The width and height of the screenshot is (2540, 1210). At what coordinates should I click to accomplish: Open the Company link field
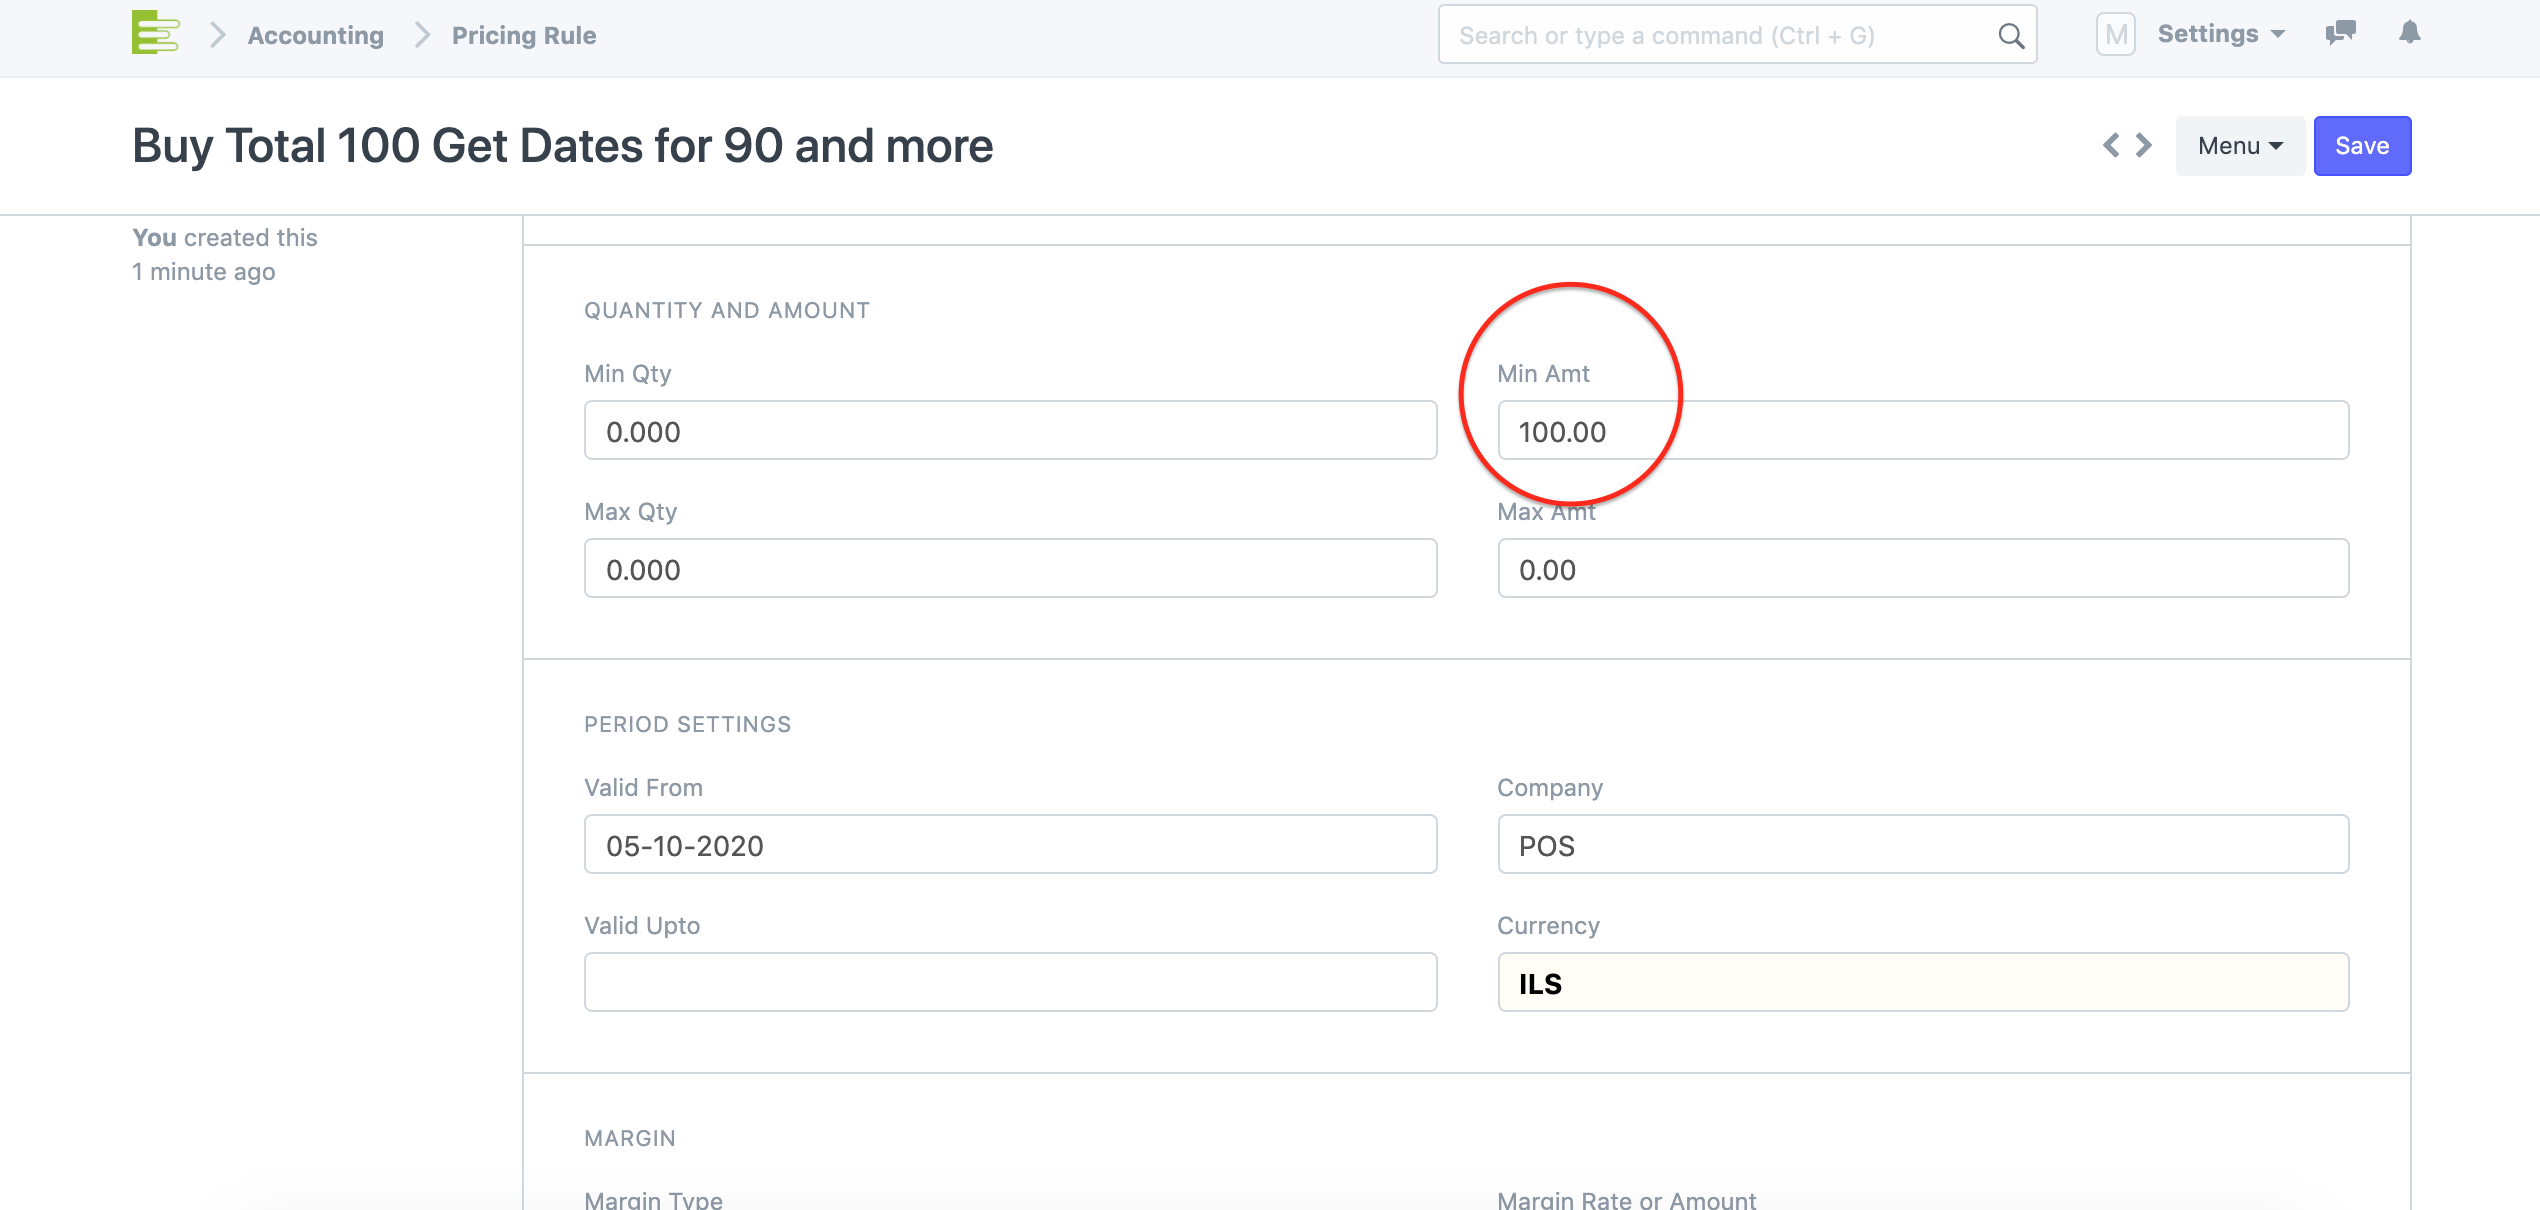[1922, 845]
